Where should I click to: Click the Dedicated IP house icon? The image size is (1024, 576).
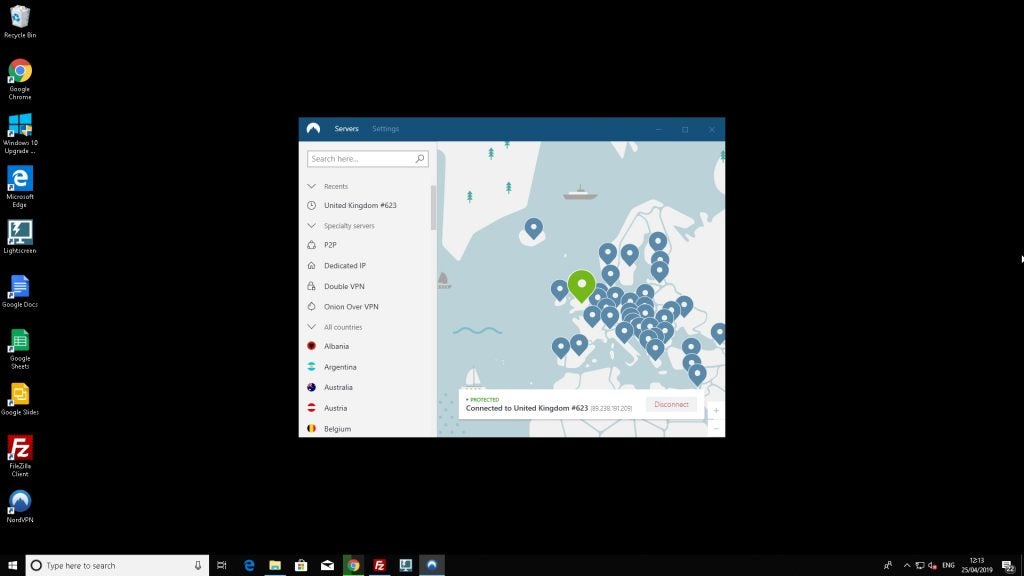(x=312, y=265)
